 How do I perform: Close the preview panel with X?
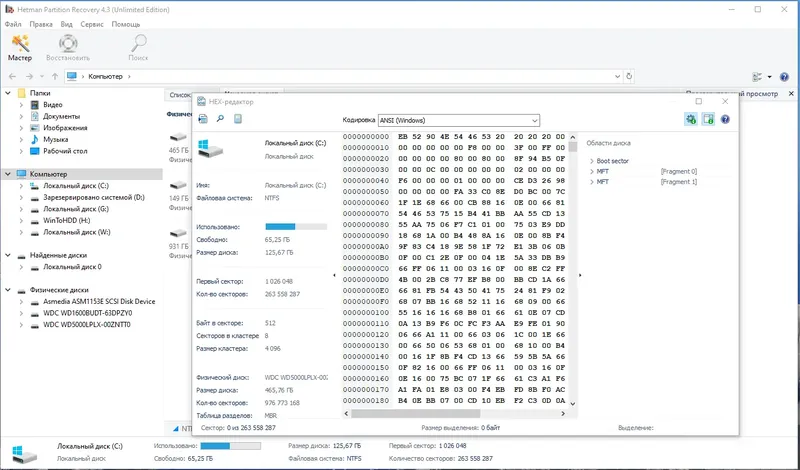tap(791, 93)
